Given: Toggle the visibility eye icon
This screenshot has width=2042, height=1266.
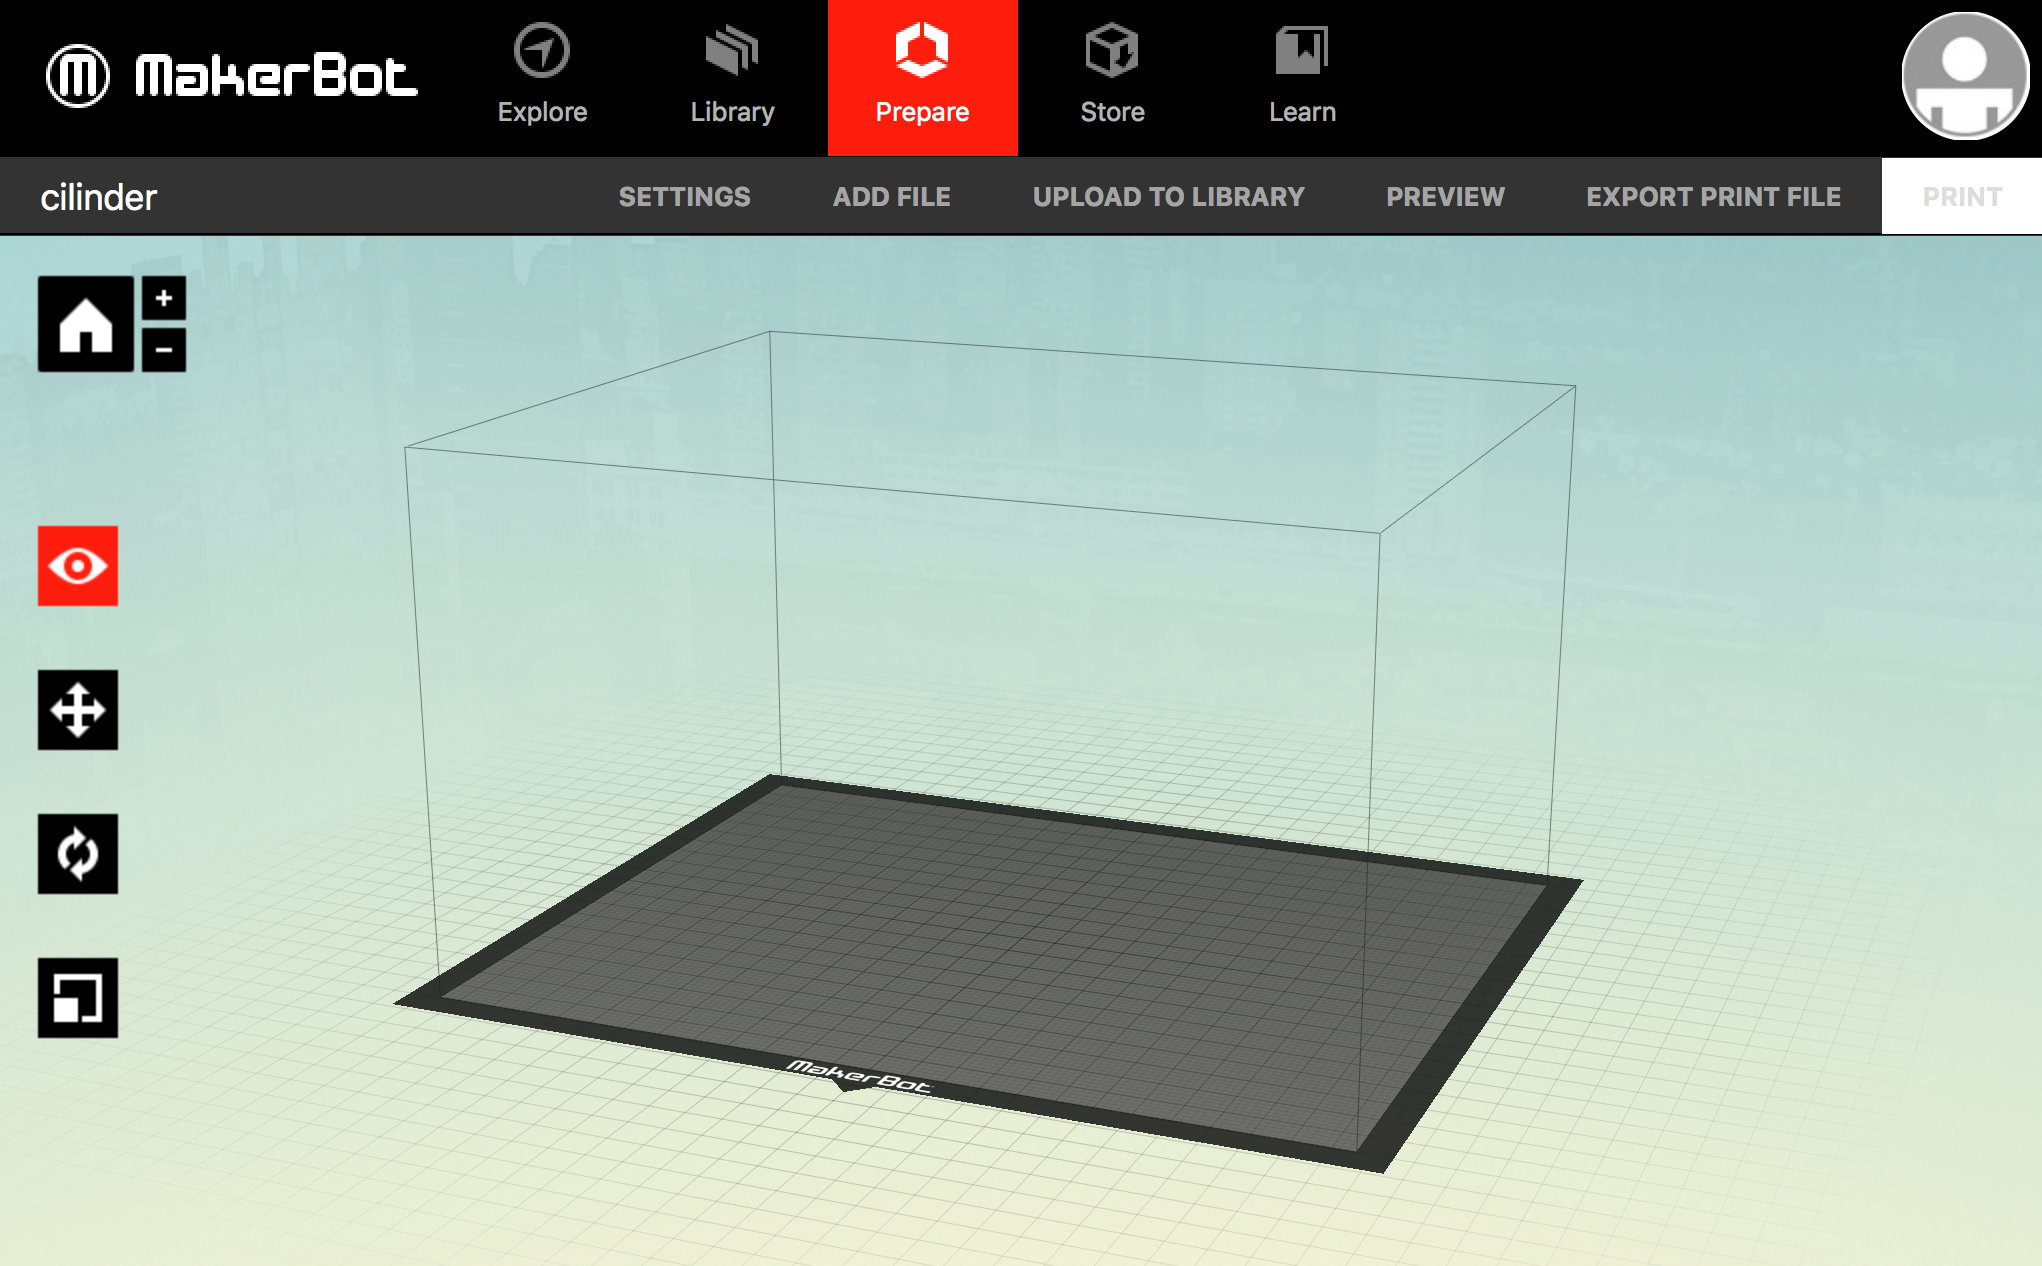Looking at the screenshot, I should pos(76,566).
